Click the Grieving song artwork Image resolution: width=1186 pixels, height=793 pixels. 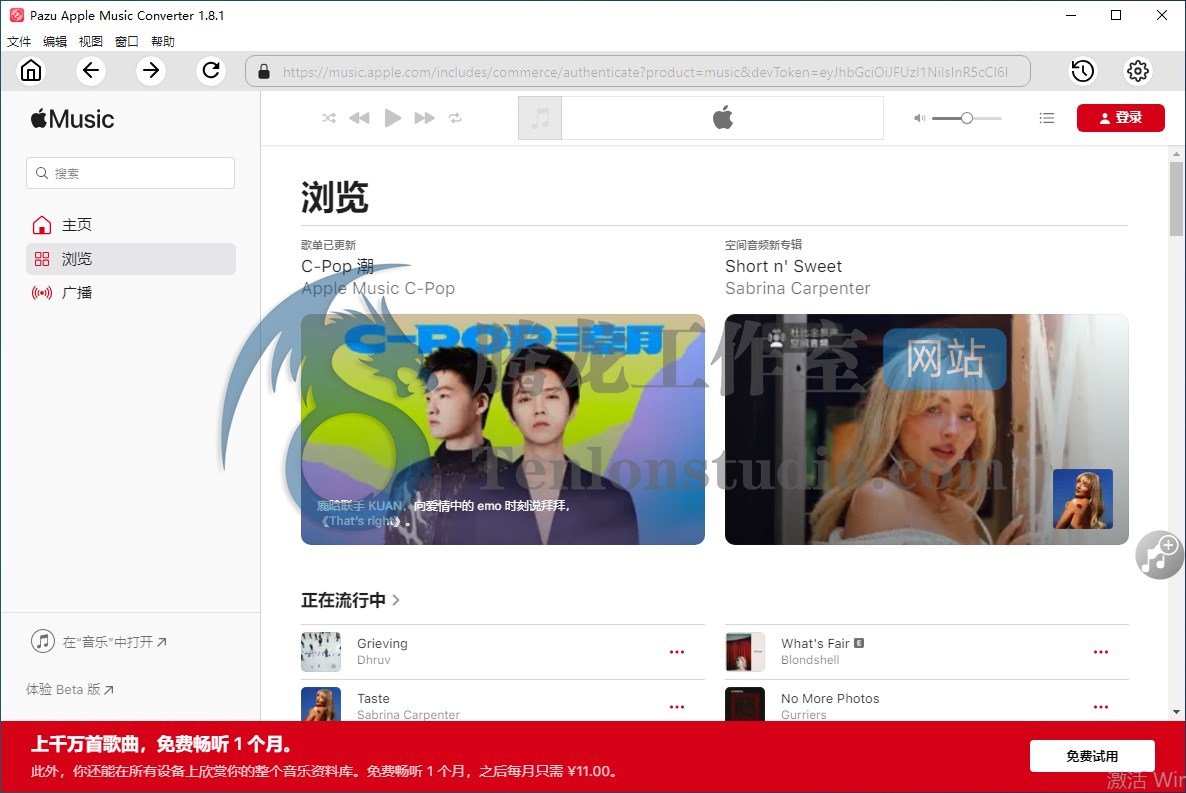pyautogui.click(x=321, y=652)
